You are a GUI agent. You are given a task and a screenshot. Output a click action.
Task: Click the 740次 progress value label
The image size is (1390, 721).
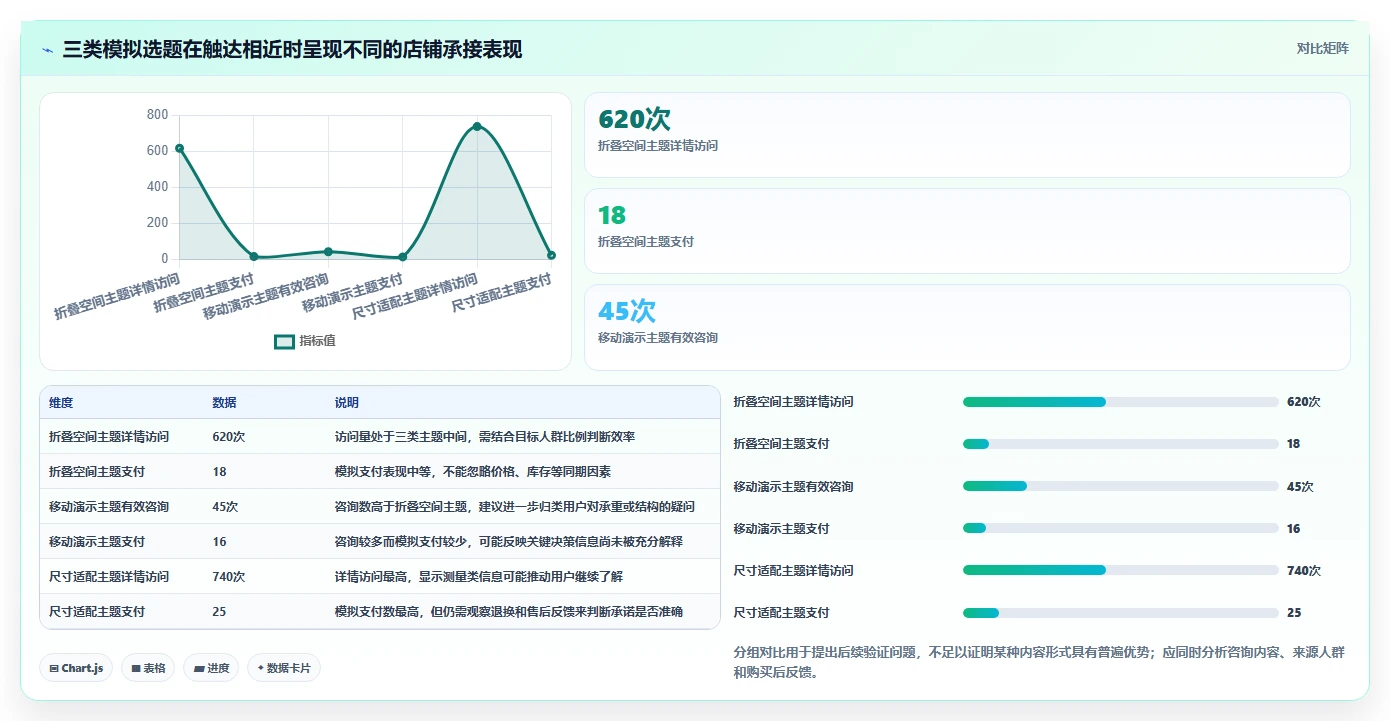pos(1304,571)
